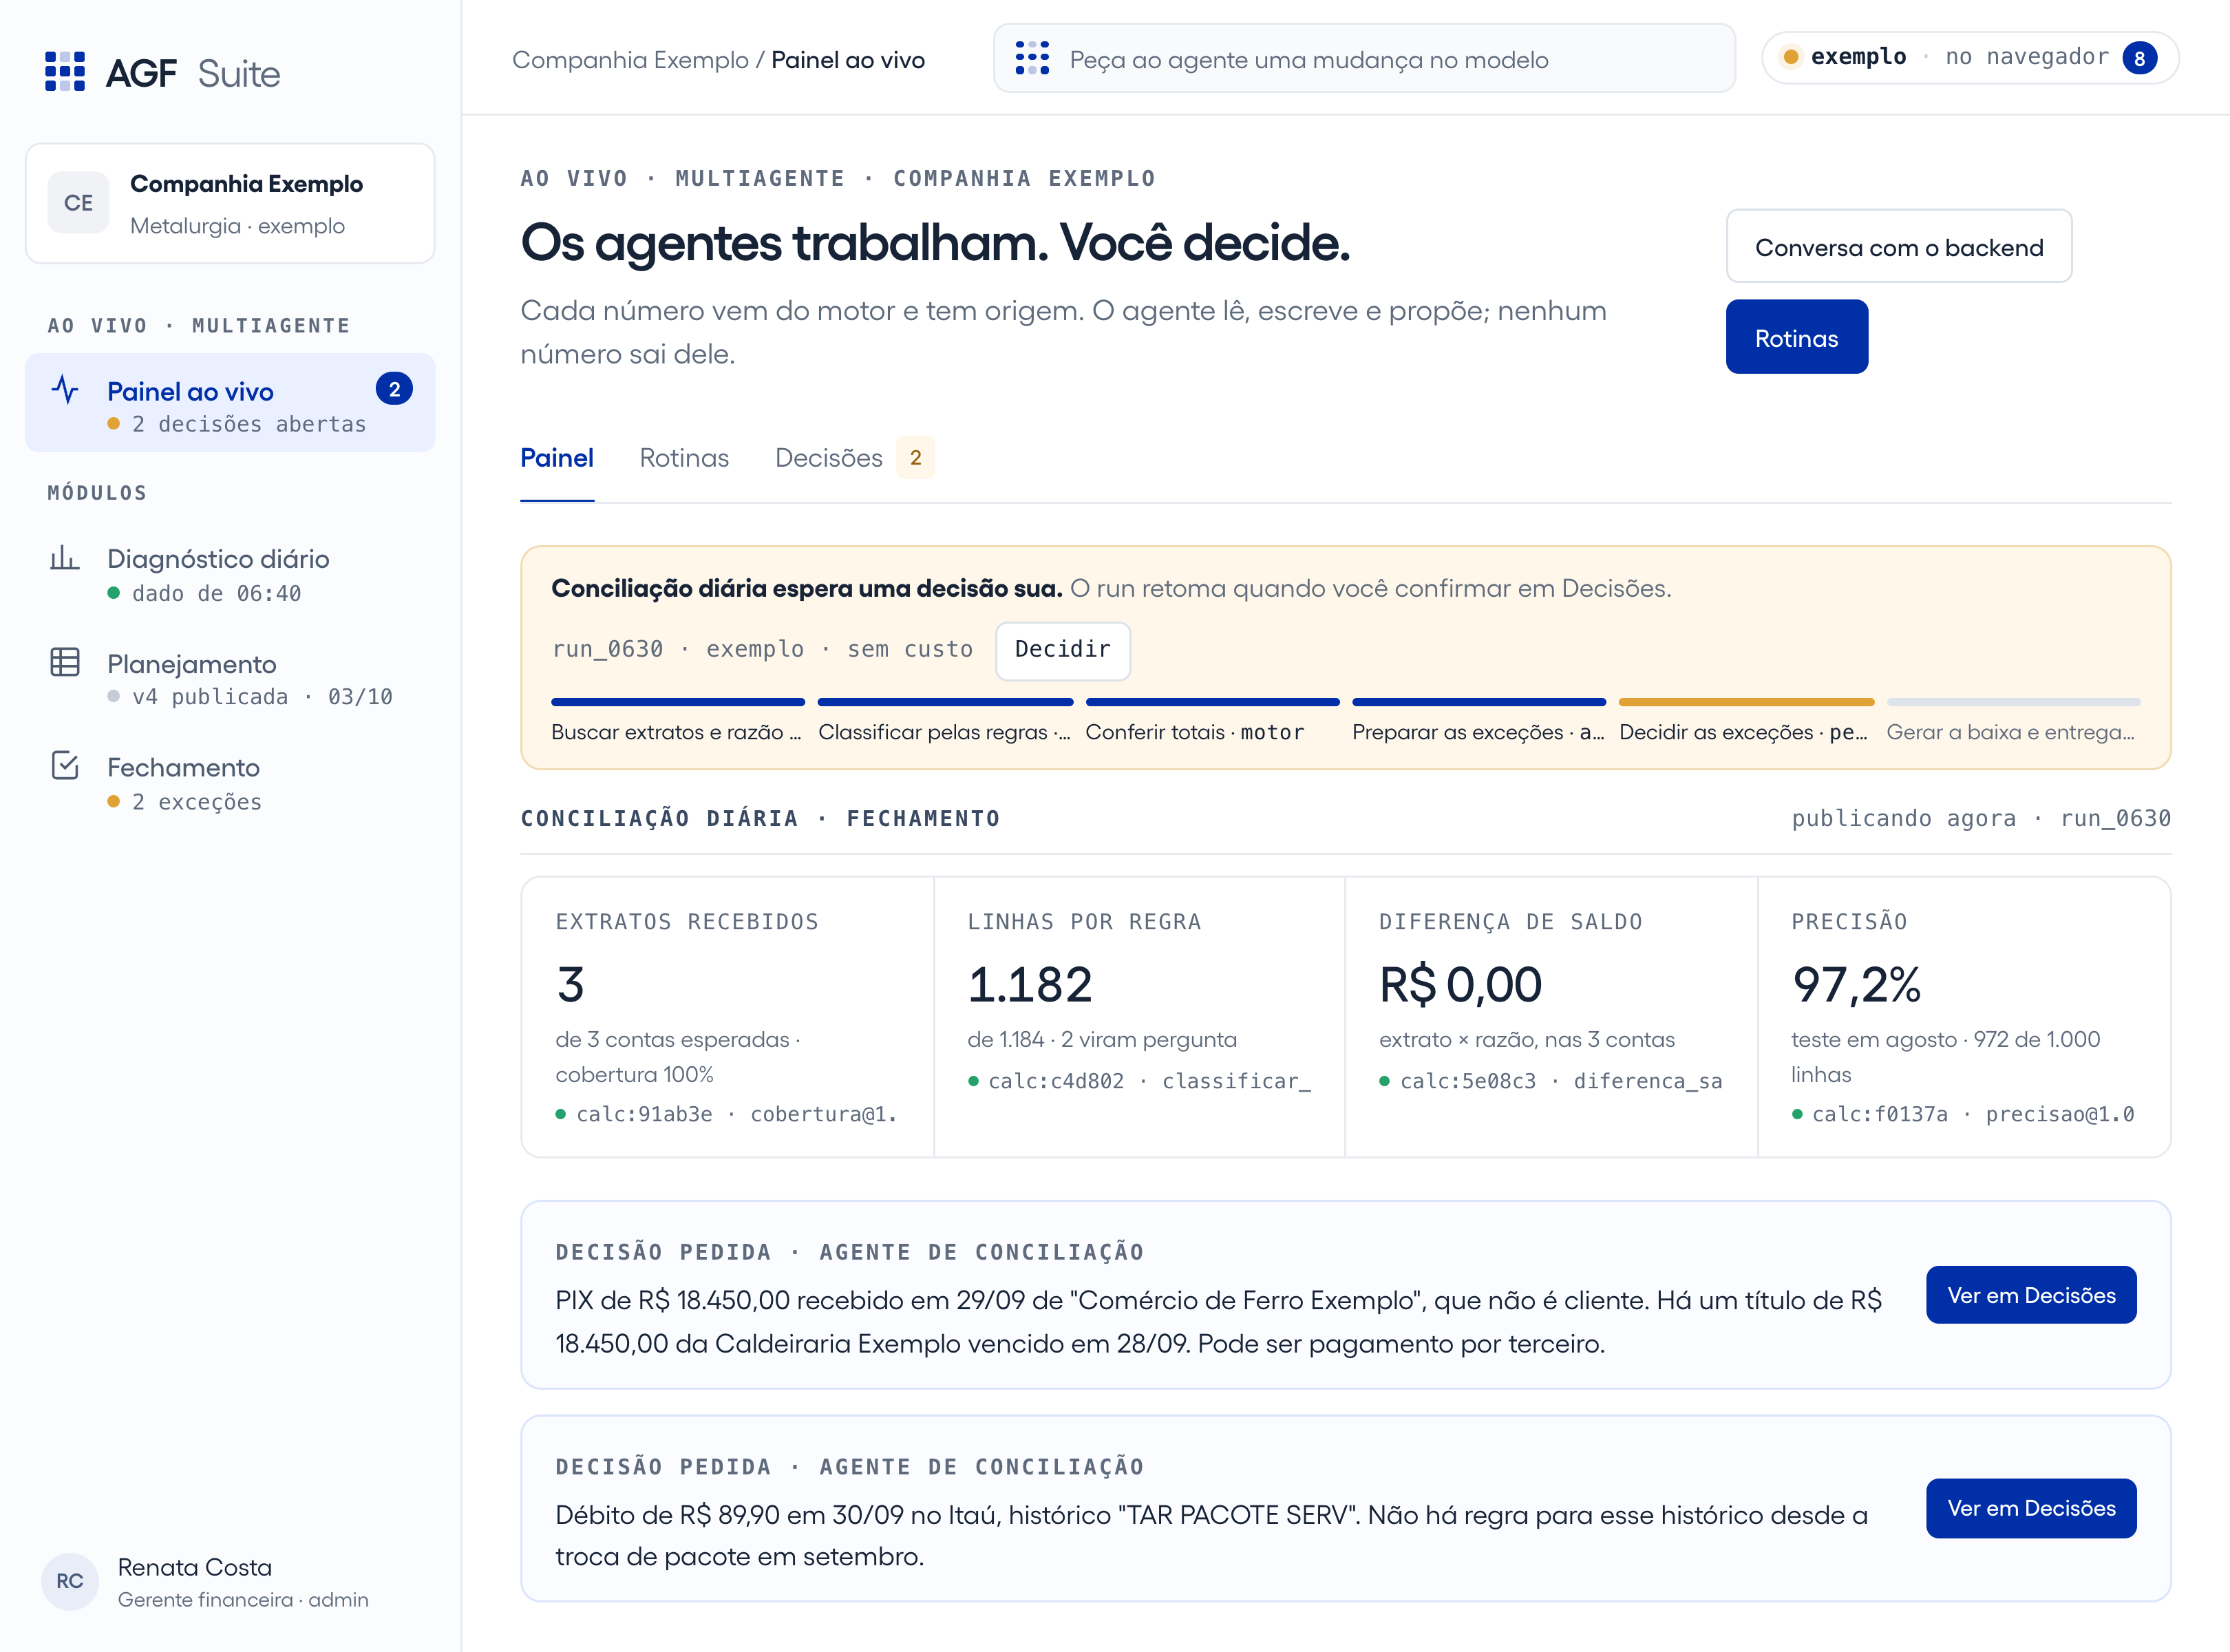Click the grey Gerar a baixa e entrega step
Image resolution: width=2230 pixels, height=1652 pixels.
click(x=2013, y=721)
